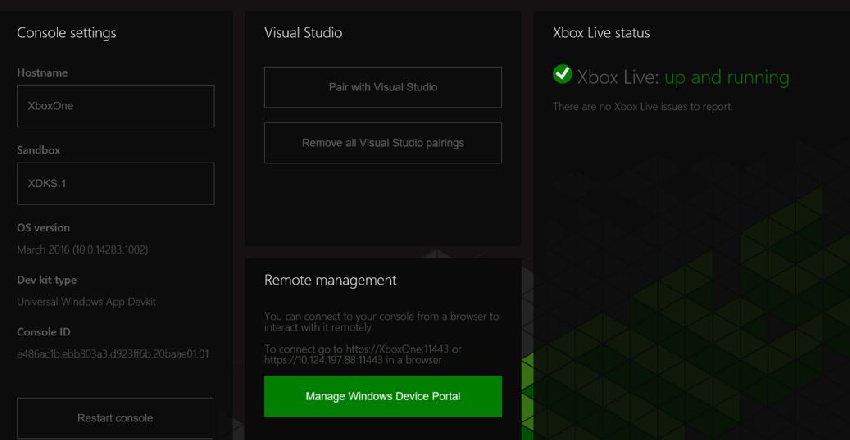Select the Universal Windows App Devkit text

pyautogui.click(x=86, y=302)
